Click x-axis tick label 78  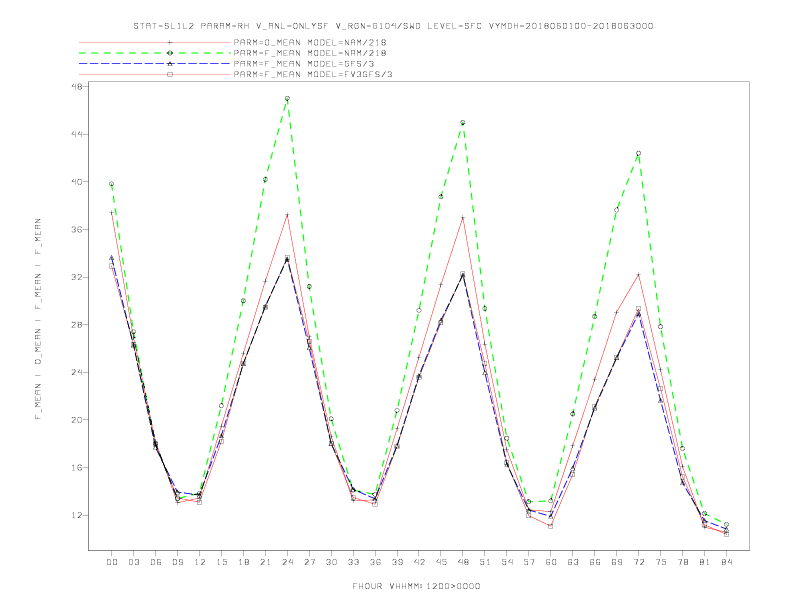682,562
